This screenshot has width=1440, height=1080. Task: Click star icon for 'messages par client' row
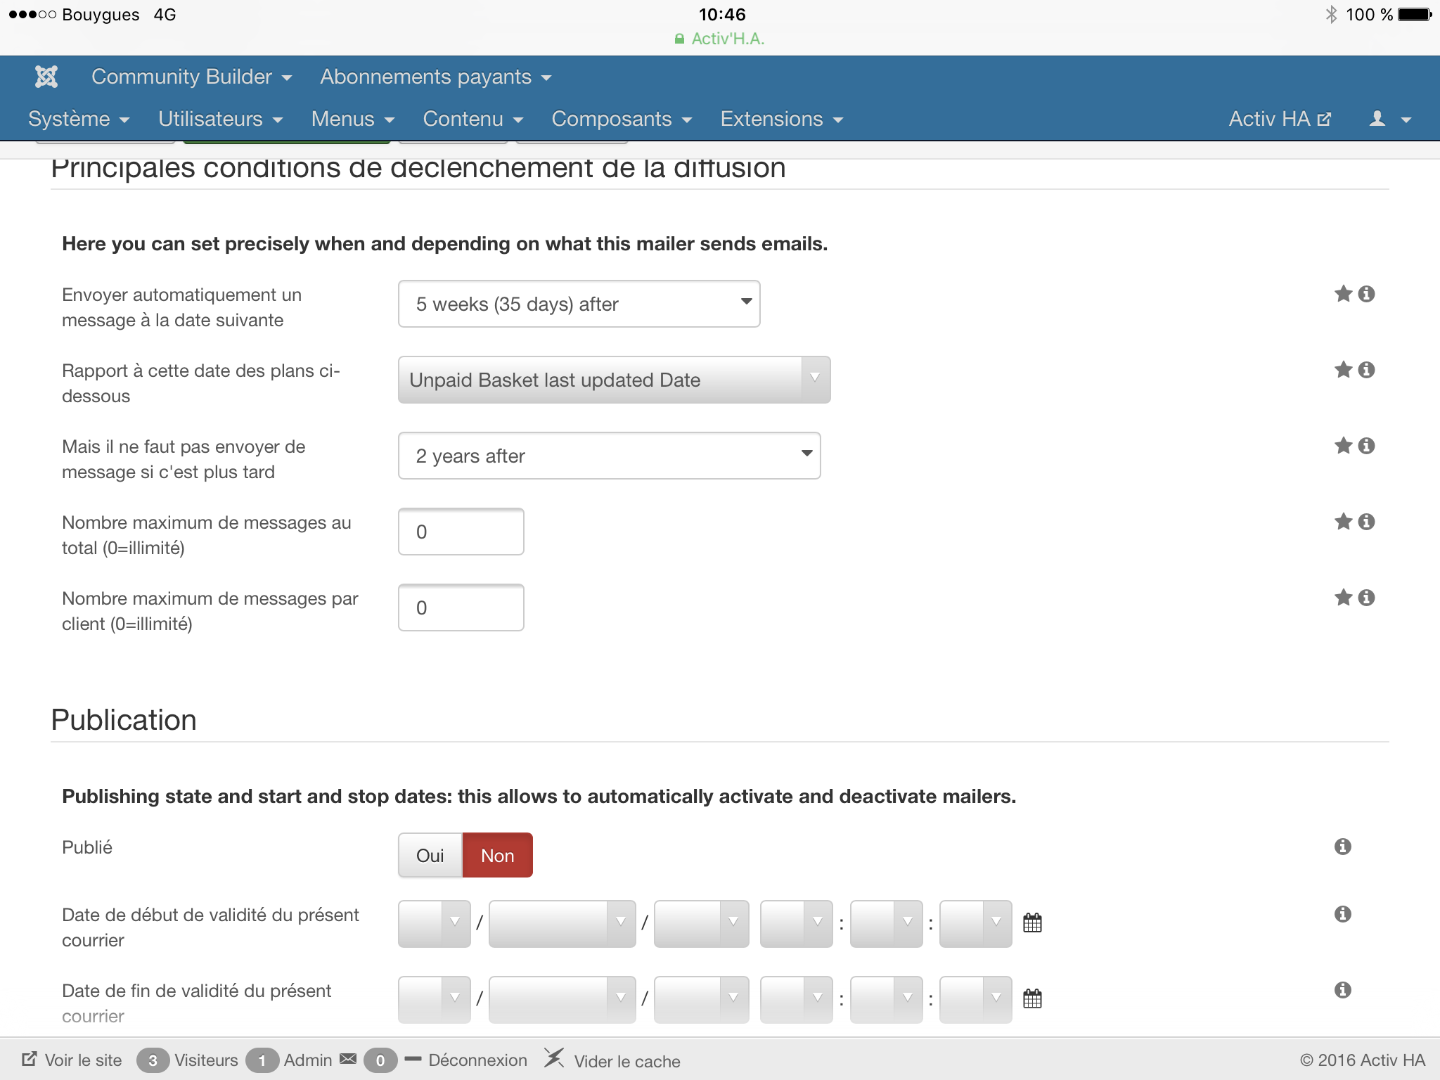(1343, 598)
